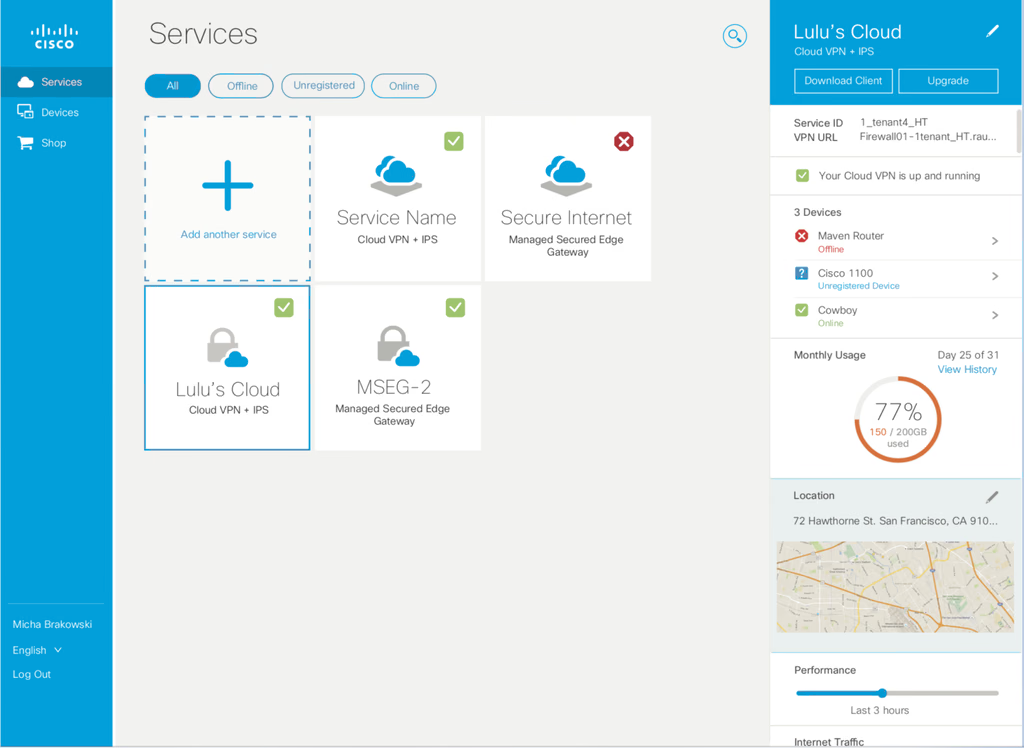Go to Services in sidebar menu
1024x748 pixels.
[x=57, y=82]
